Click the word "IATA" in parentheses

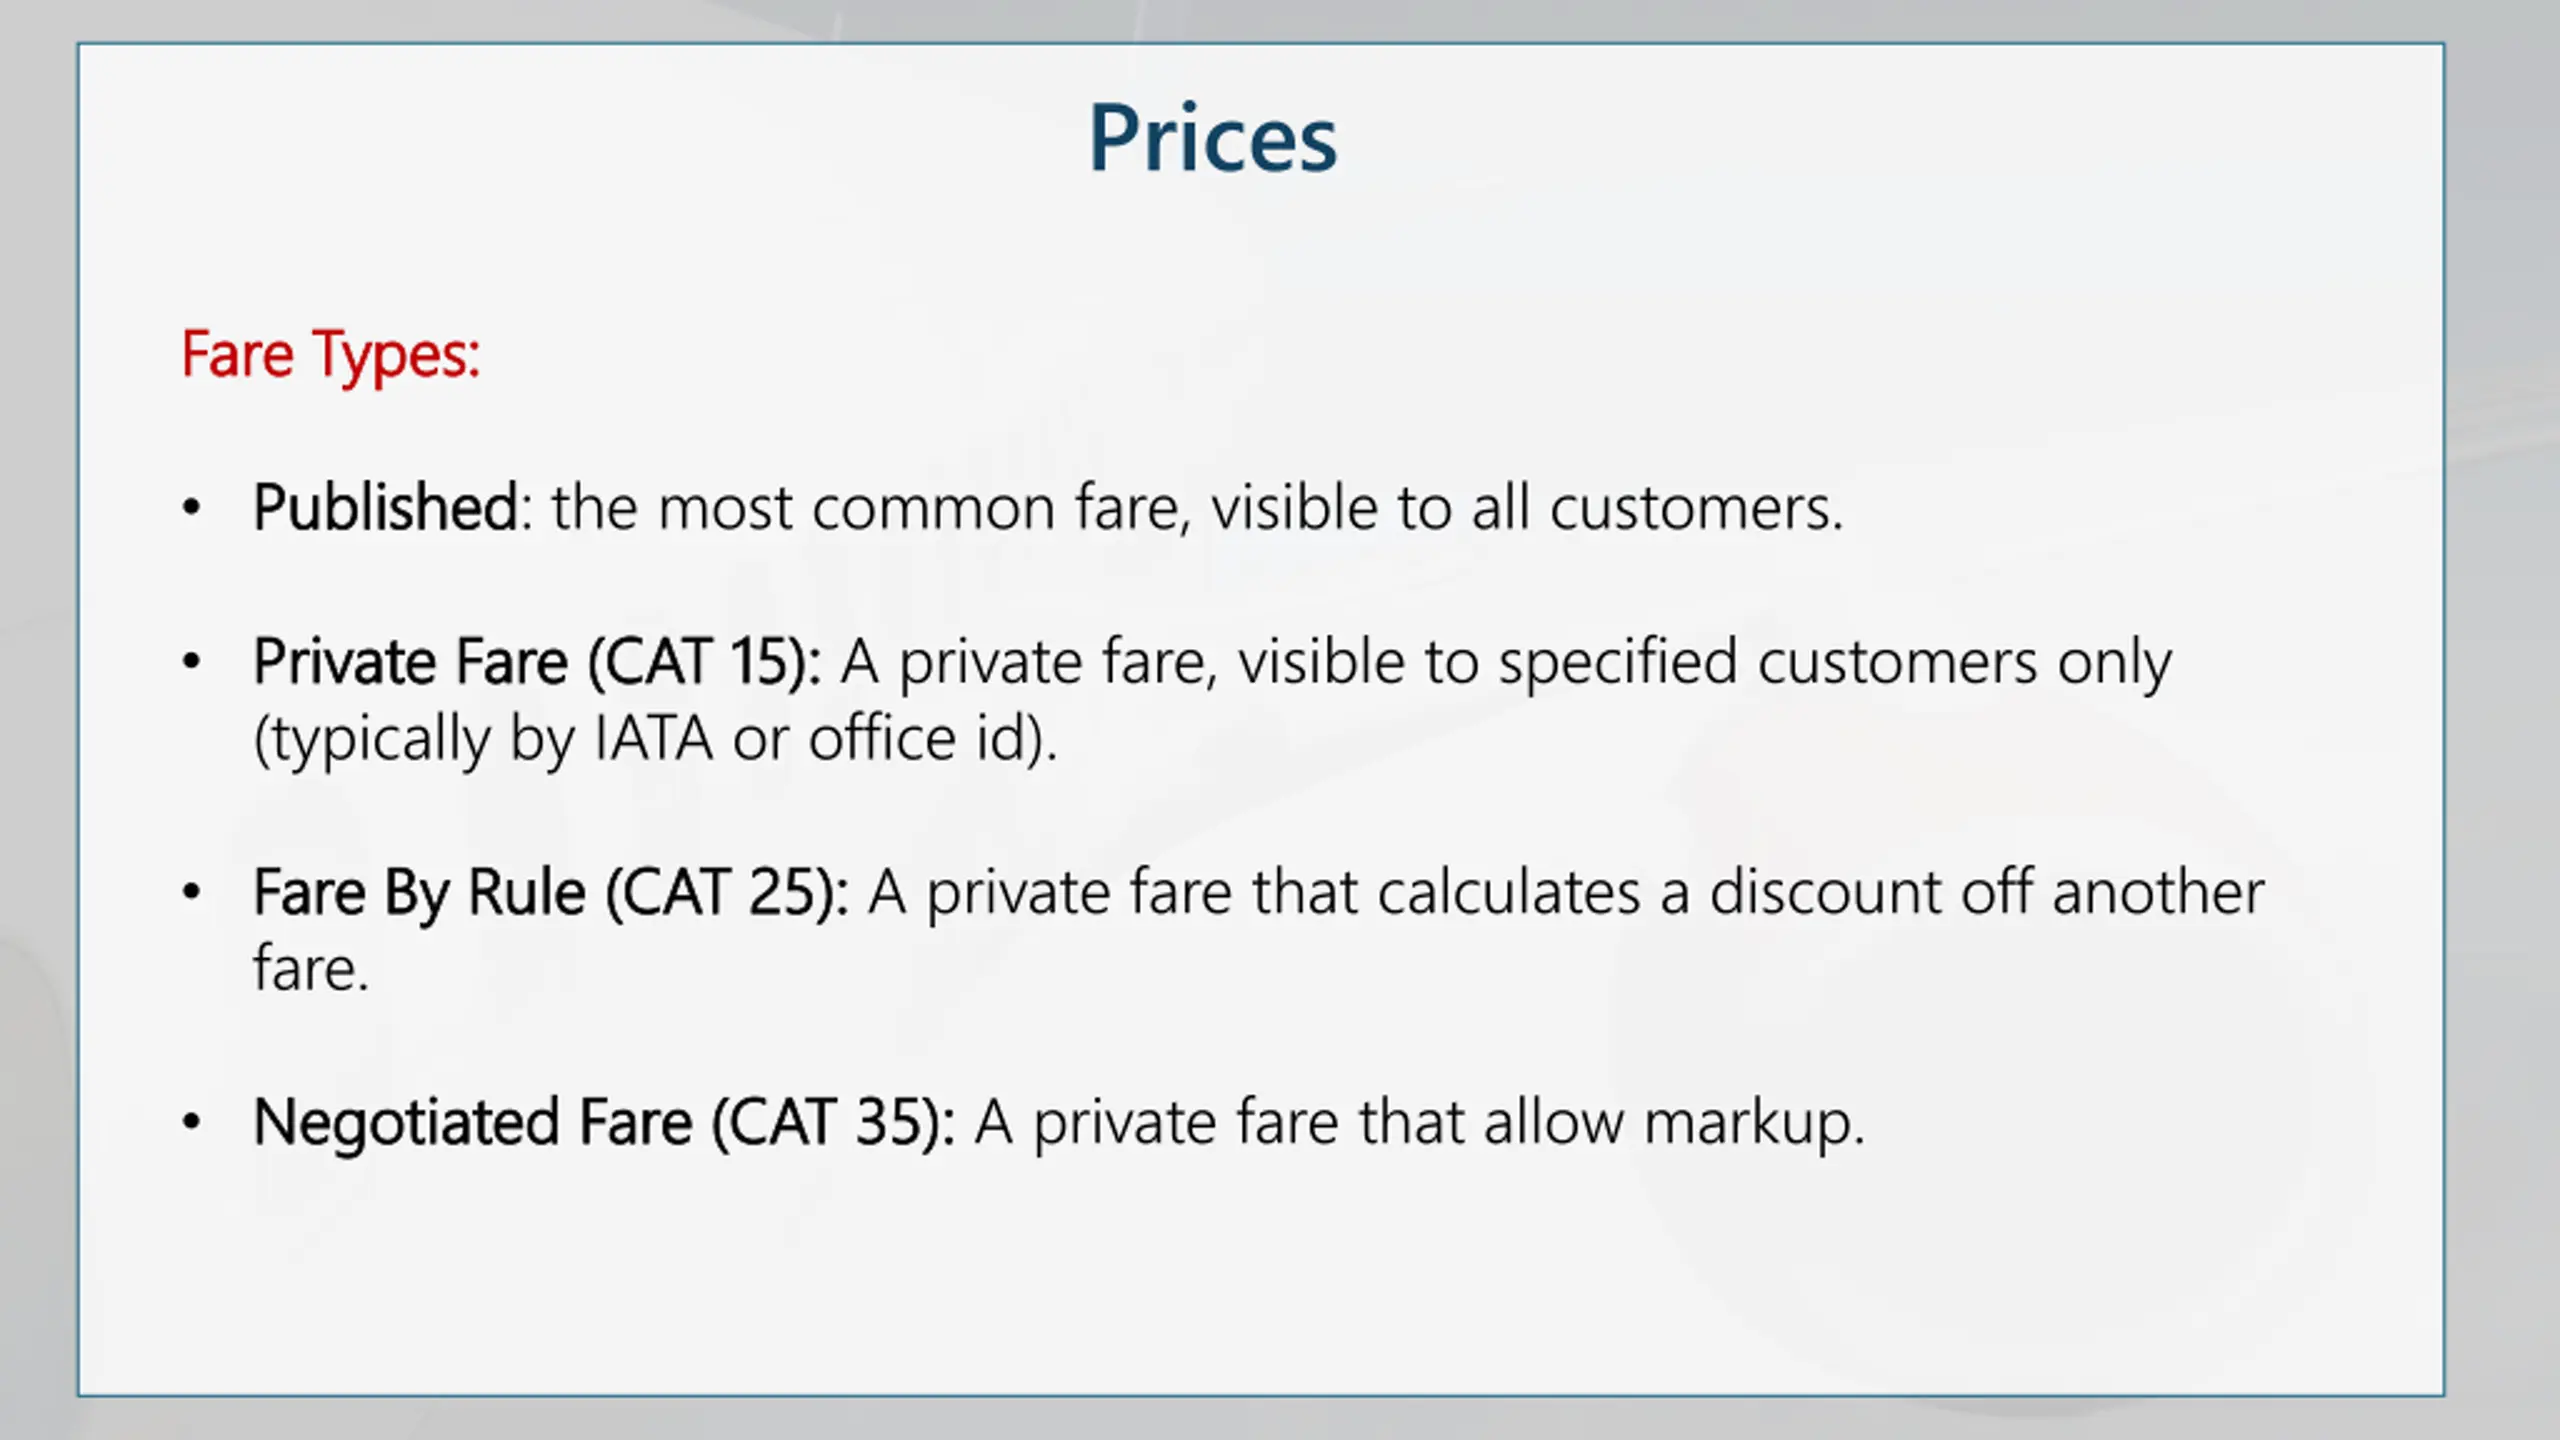[653, 739]
